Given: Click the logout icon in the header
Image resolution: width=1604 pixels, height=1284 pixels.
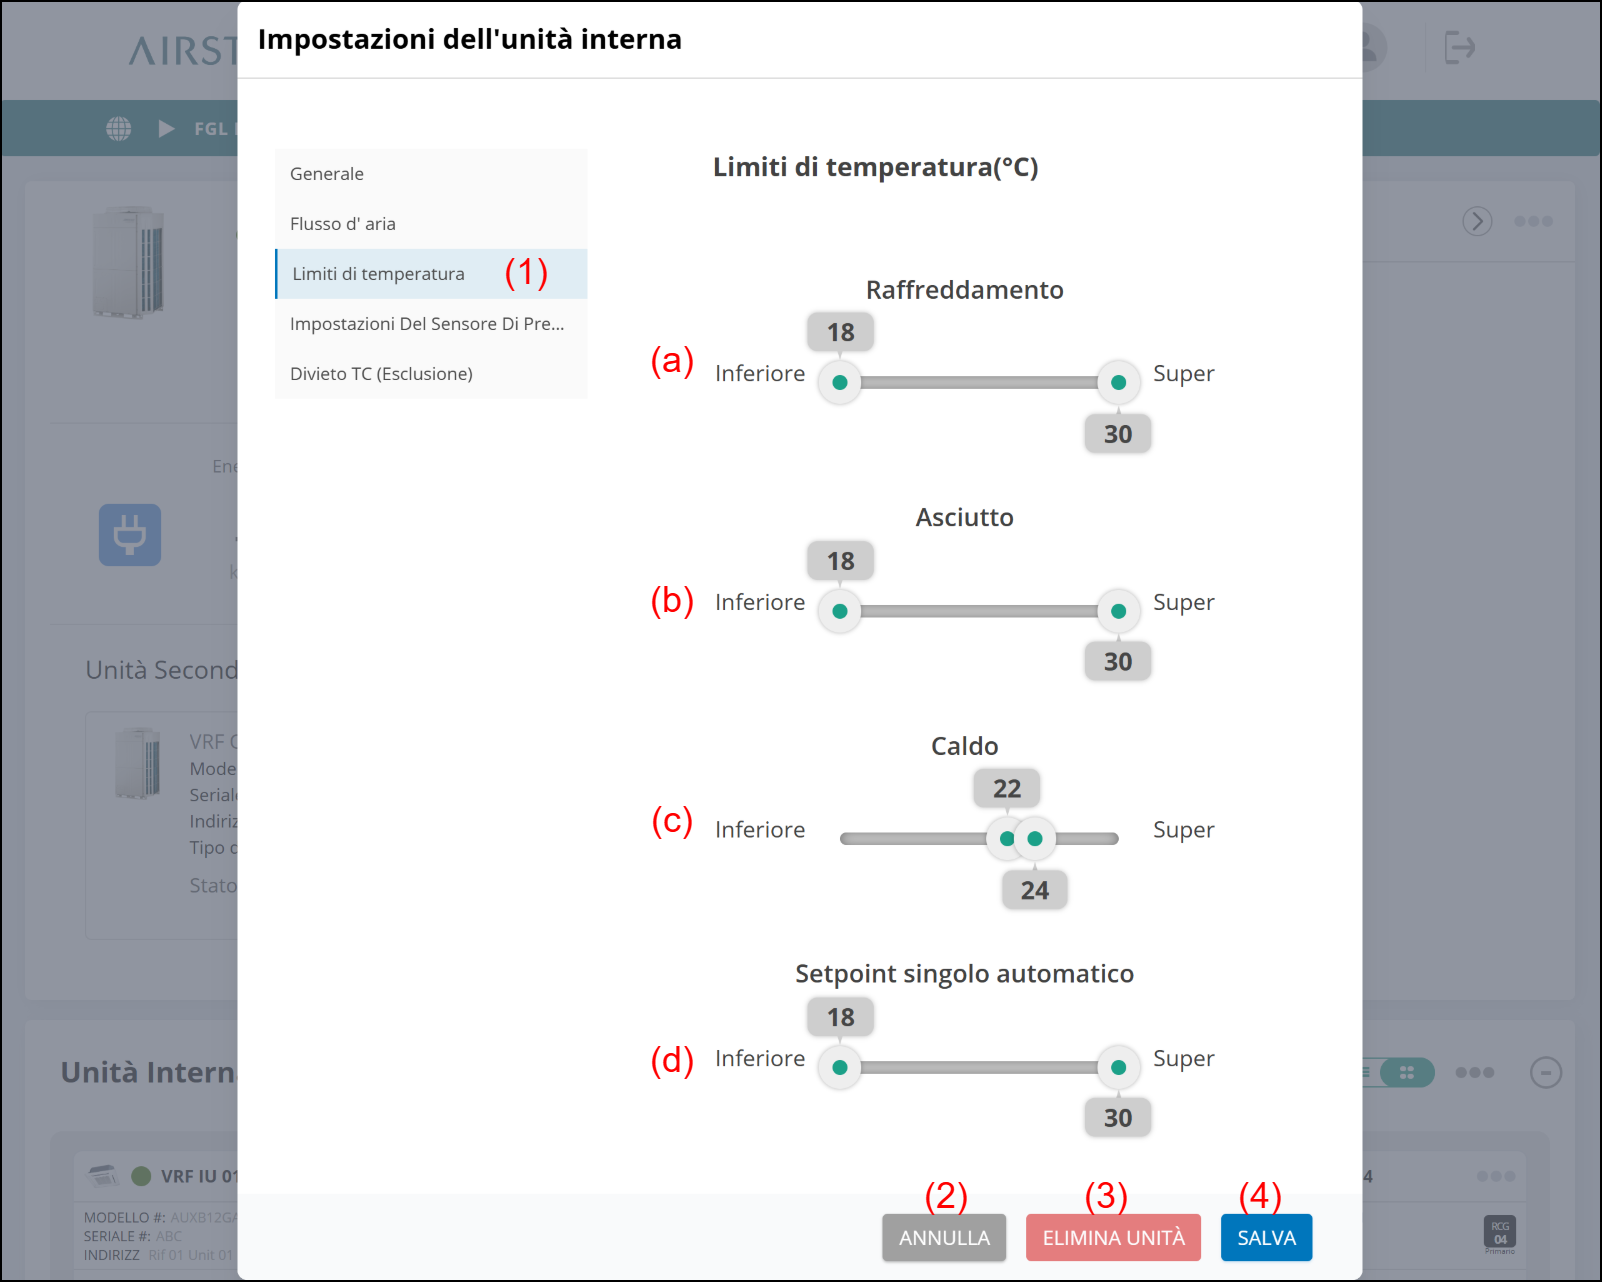Looking at the screenshot, I should coord(1459,47).
